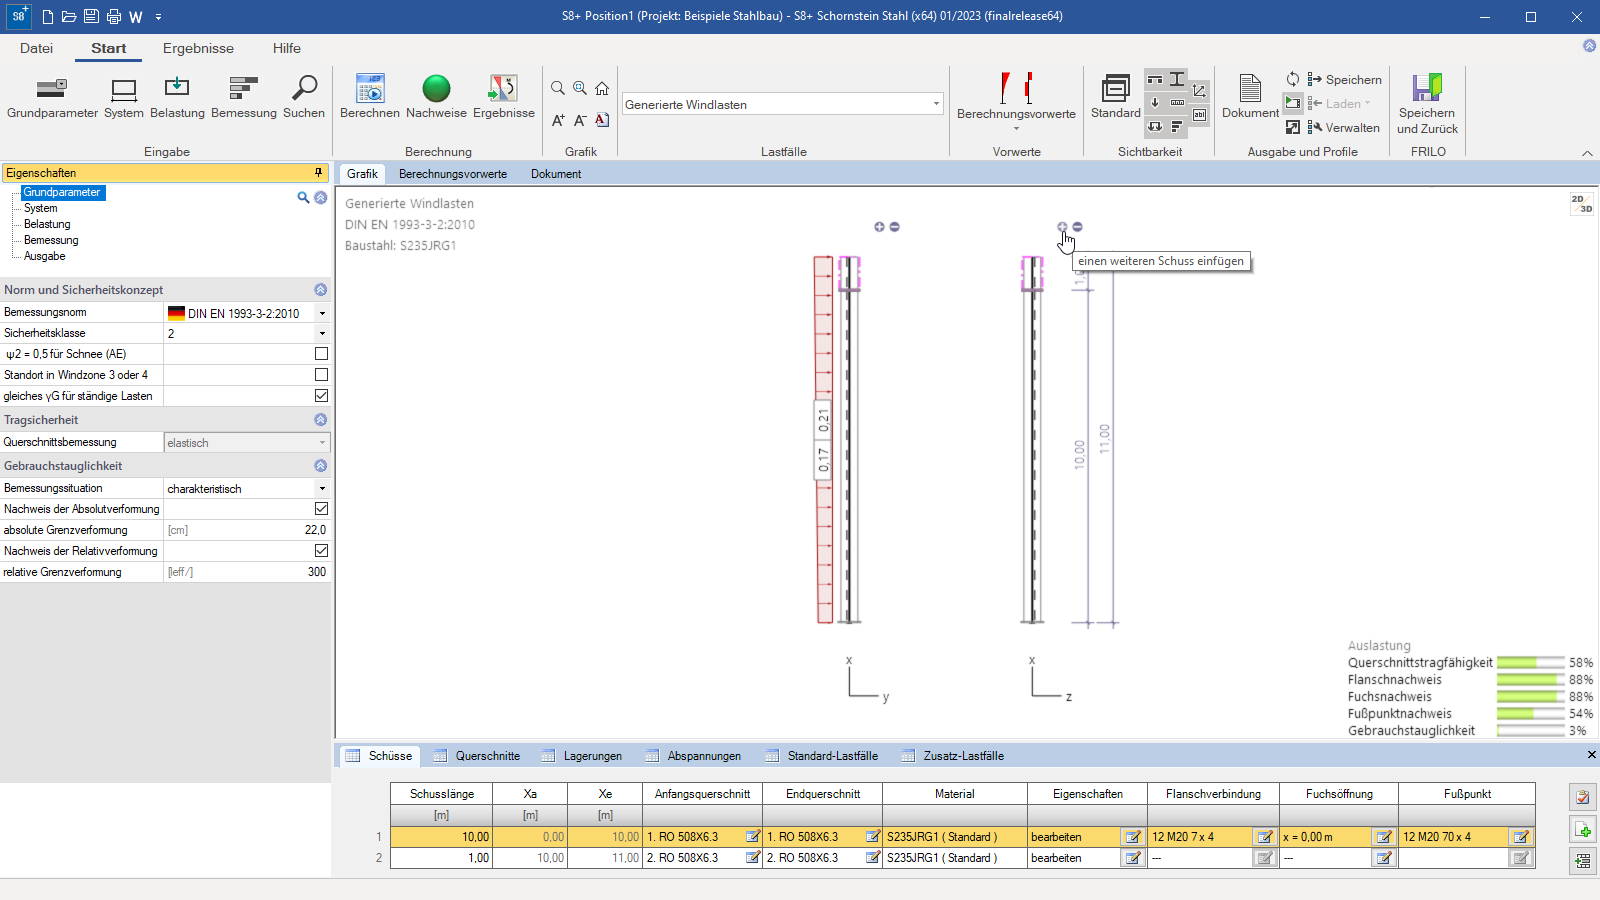Open the Datei menu
The height and width of the screenshot is (900, 1600).
tap(36, 48)
